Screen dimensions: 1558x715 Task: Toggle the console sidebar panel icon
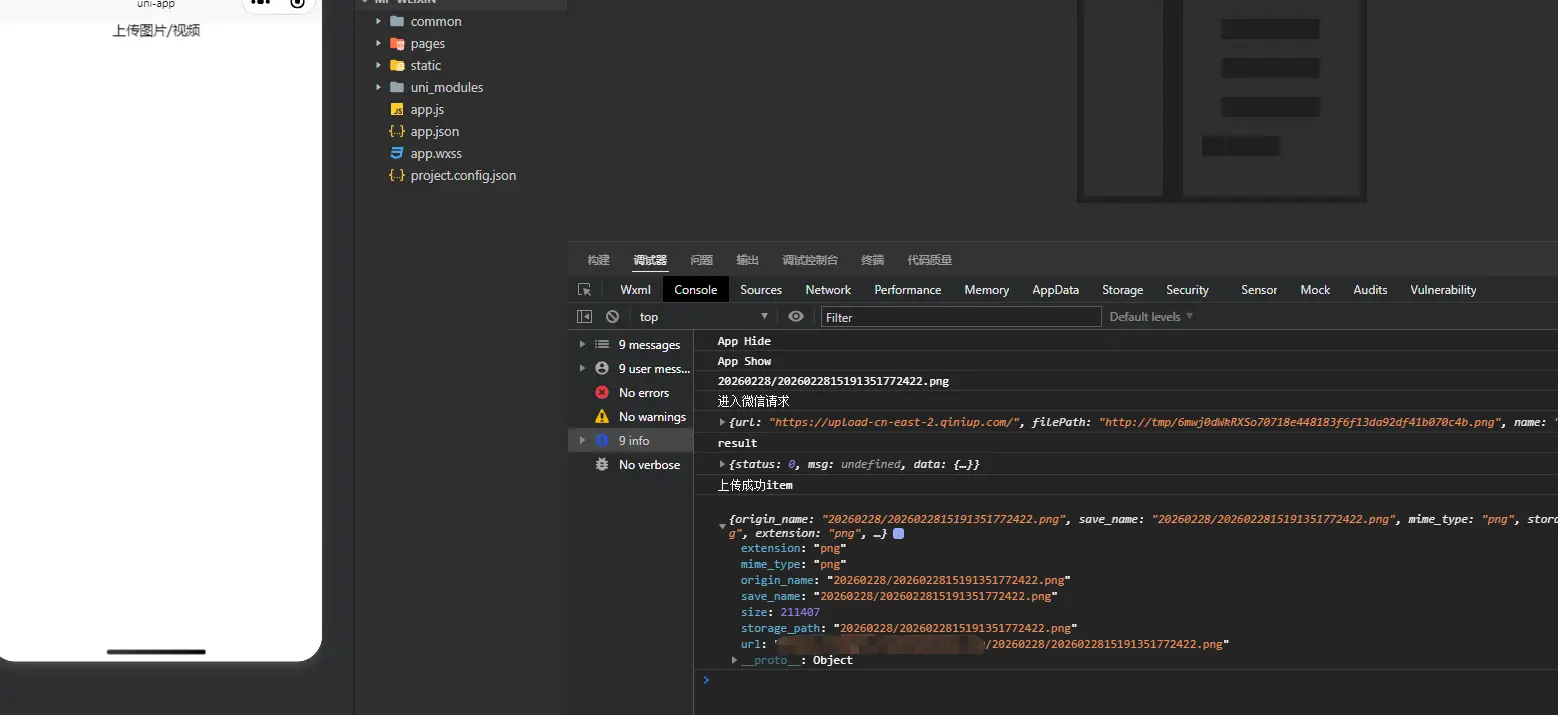coord(585,317)
